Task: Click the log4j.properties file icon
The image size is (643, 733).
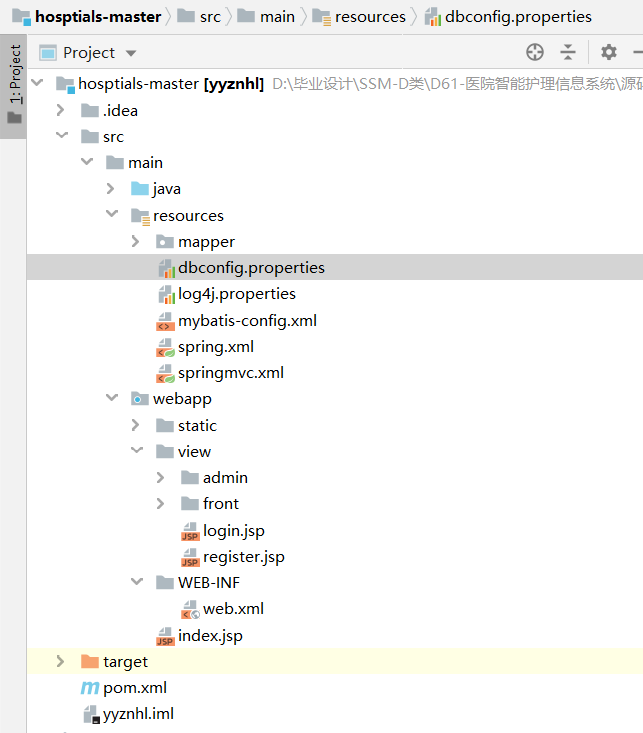Action: point(167,294)
